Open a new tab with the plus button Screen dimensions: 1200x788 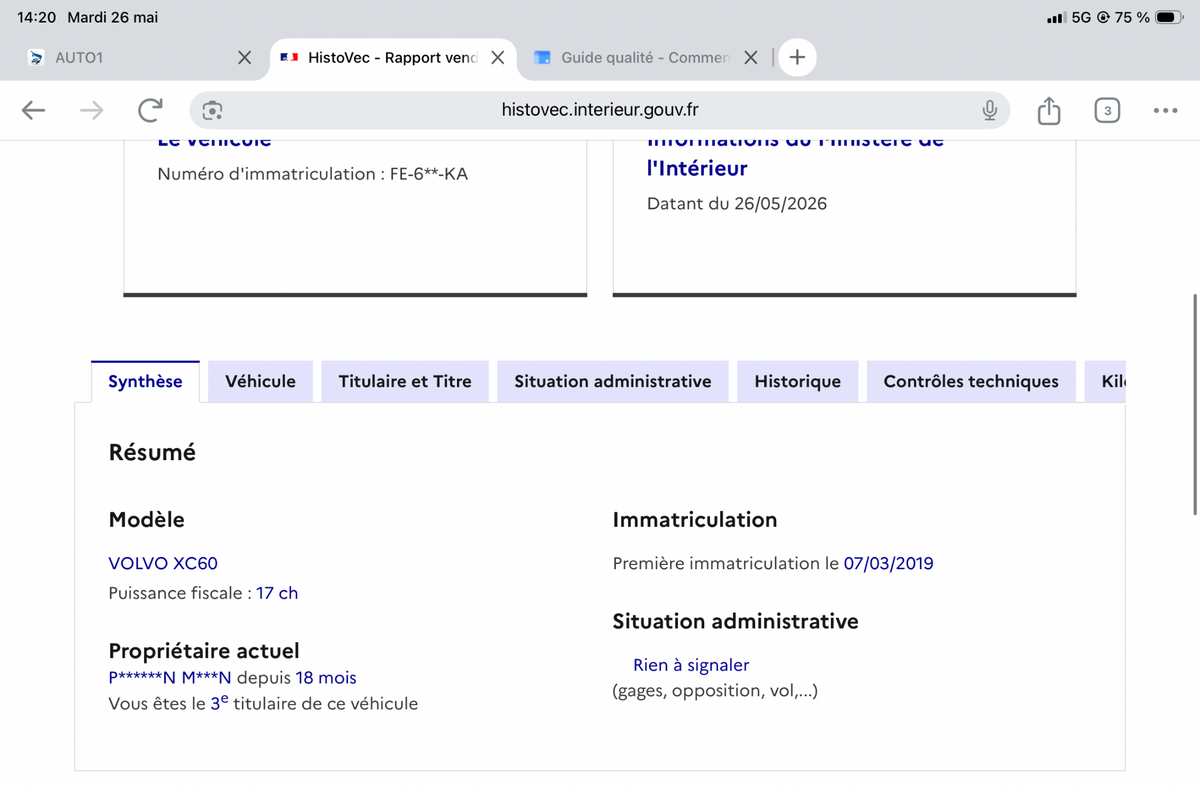797,57
